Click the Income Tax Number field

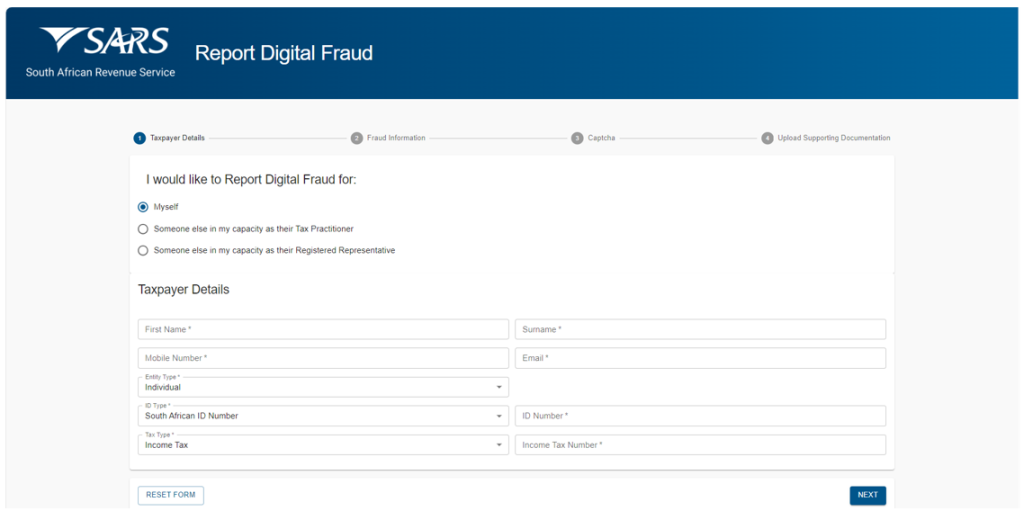700,445
